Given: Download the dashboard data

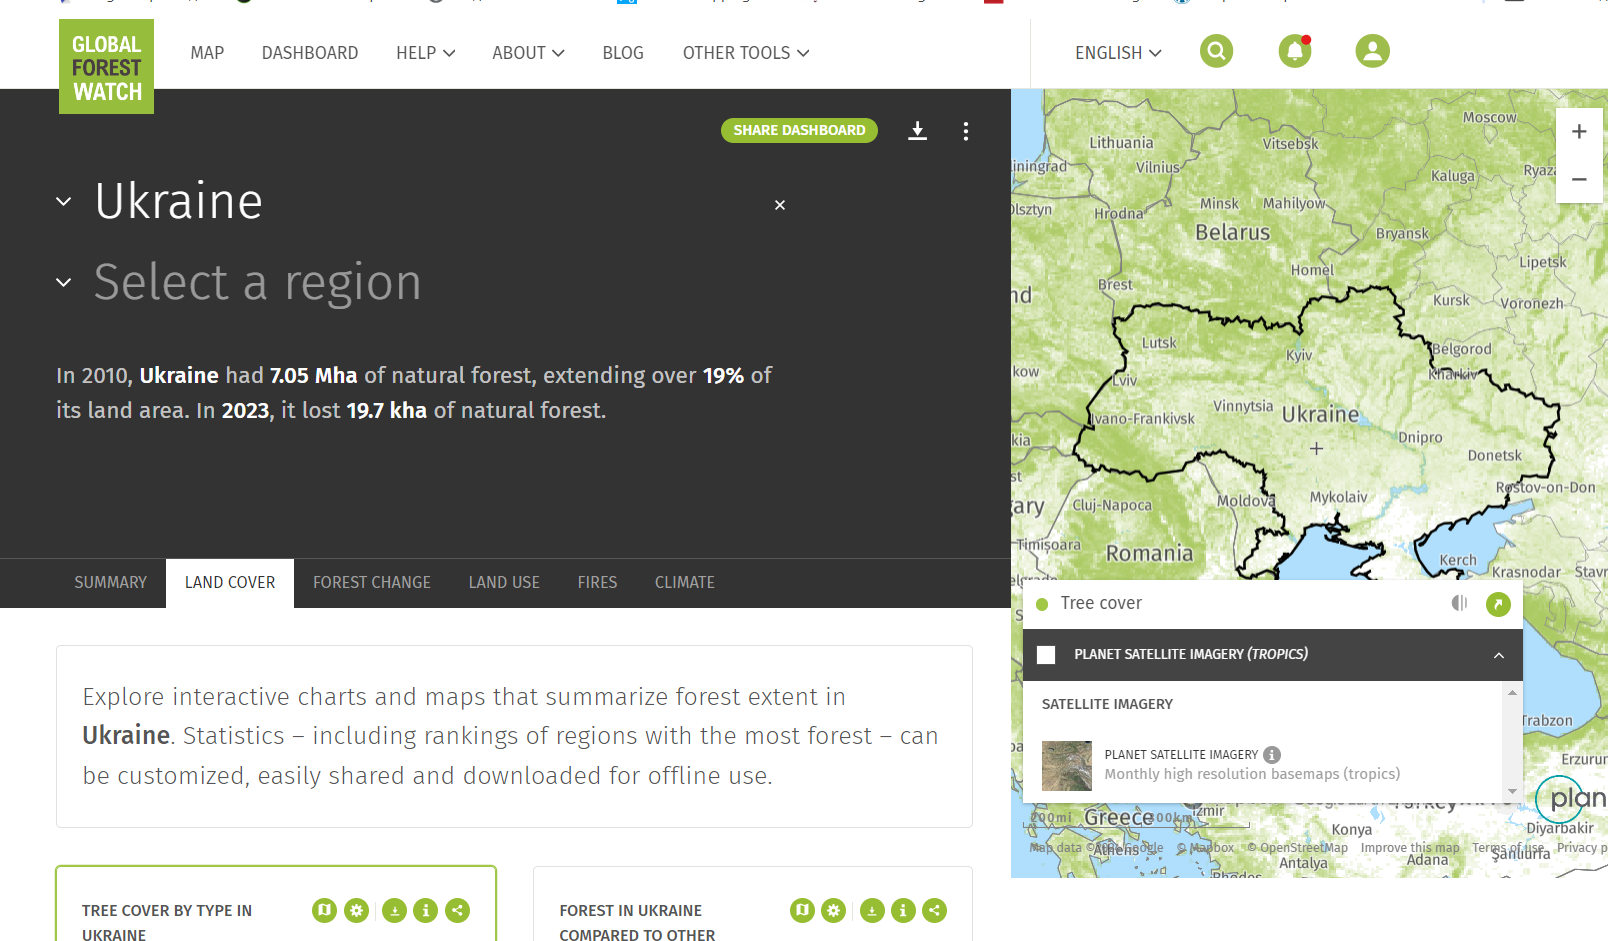Looking at the screenshot, I should (x=917, y=131).
